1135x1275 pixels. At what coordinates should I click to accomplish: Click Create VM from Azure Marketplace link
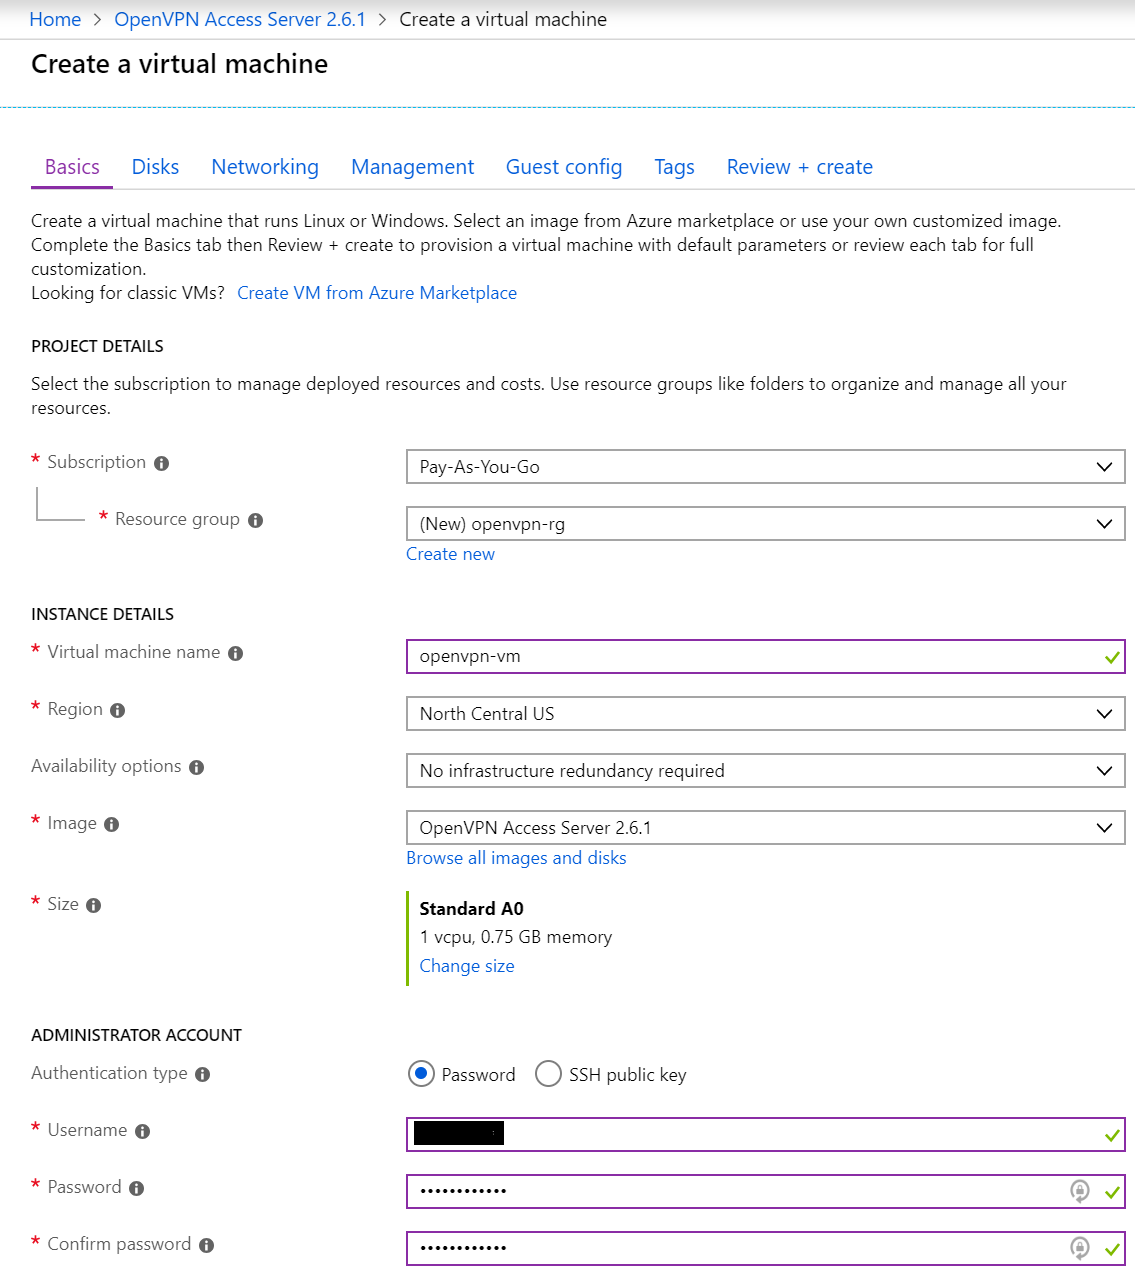[x=377, y=293]
